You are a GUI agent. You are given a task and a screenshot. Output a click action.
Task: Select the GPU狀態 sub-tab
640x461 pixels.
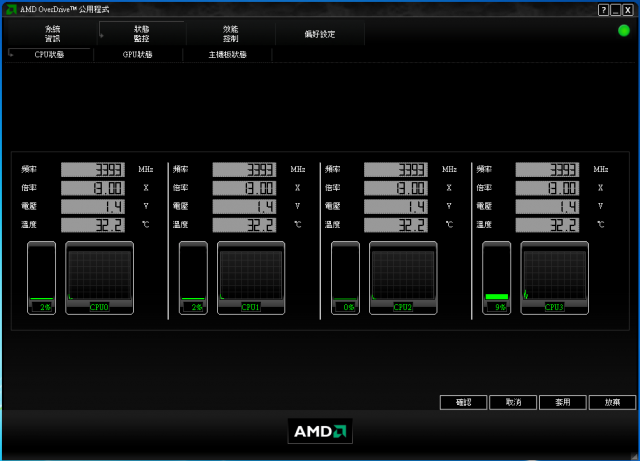tap(138, 54)
